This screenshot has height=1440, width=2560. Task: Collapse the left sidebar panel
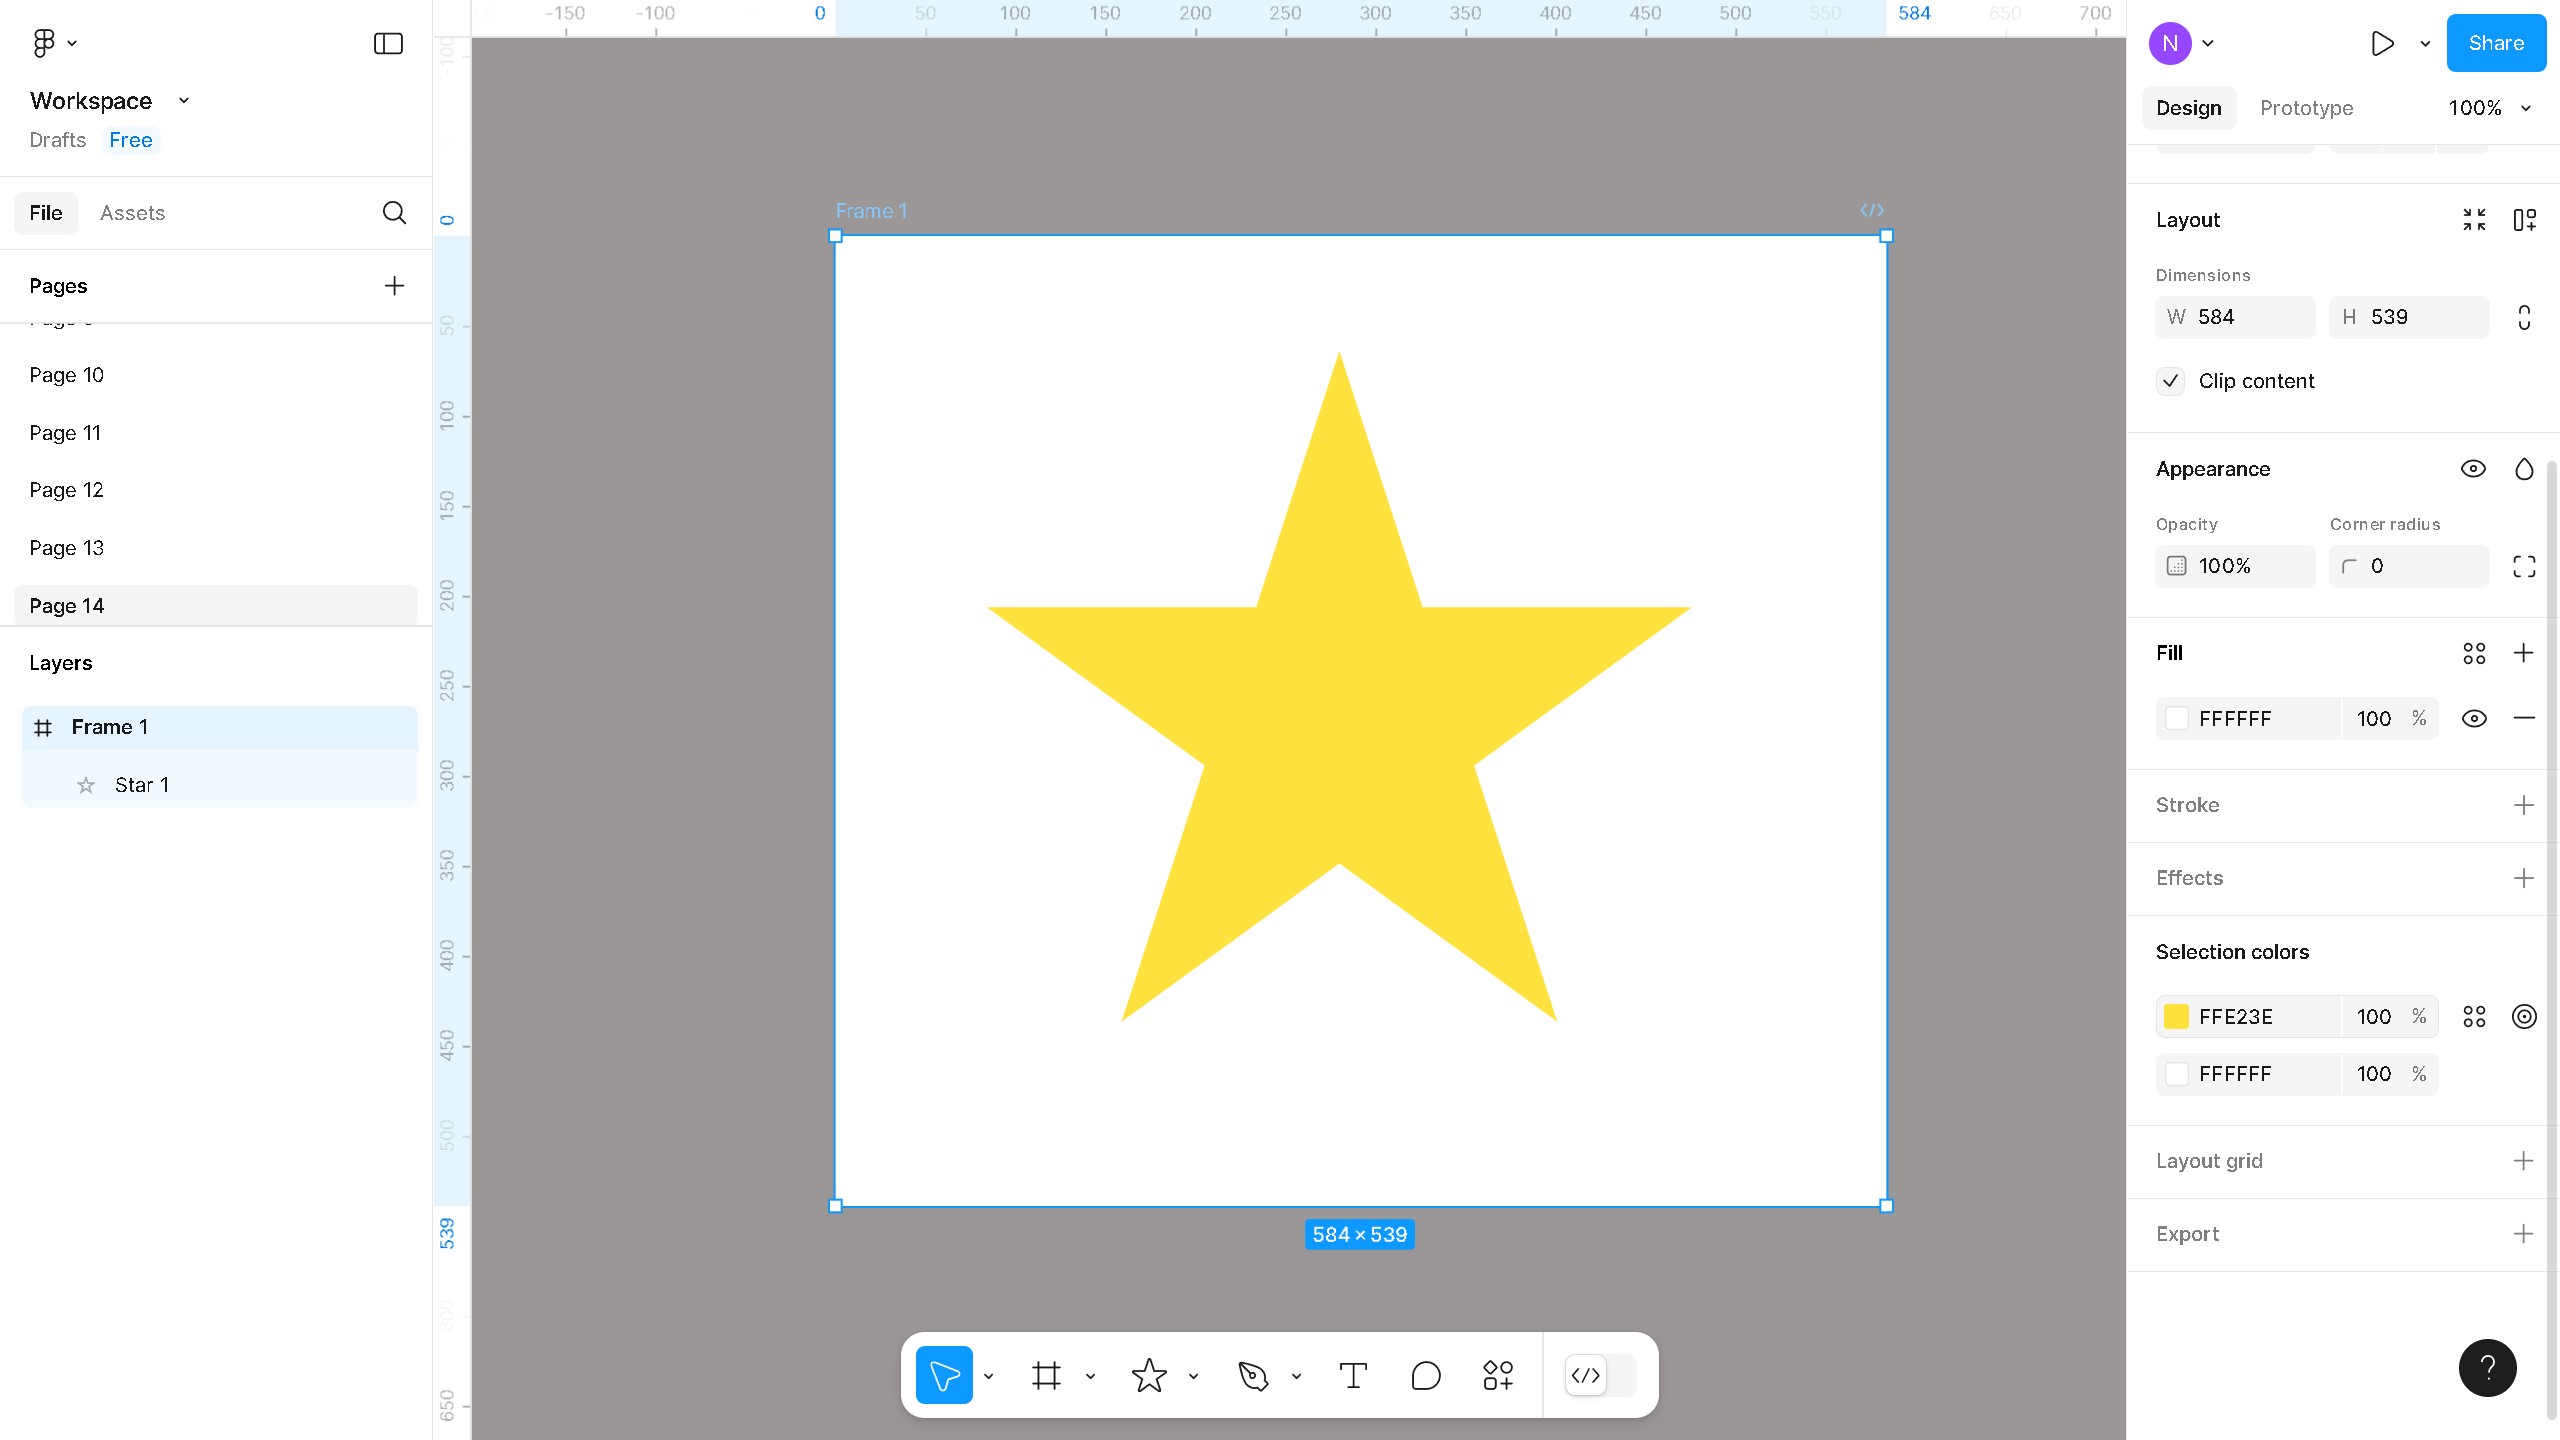[x=388, y=43]
